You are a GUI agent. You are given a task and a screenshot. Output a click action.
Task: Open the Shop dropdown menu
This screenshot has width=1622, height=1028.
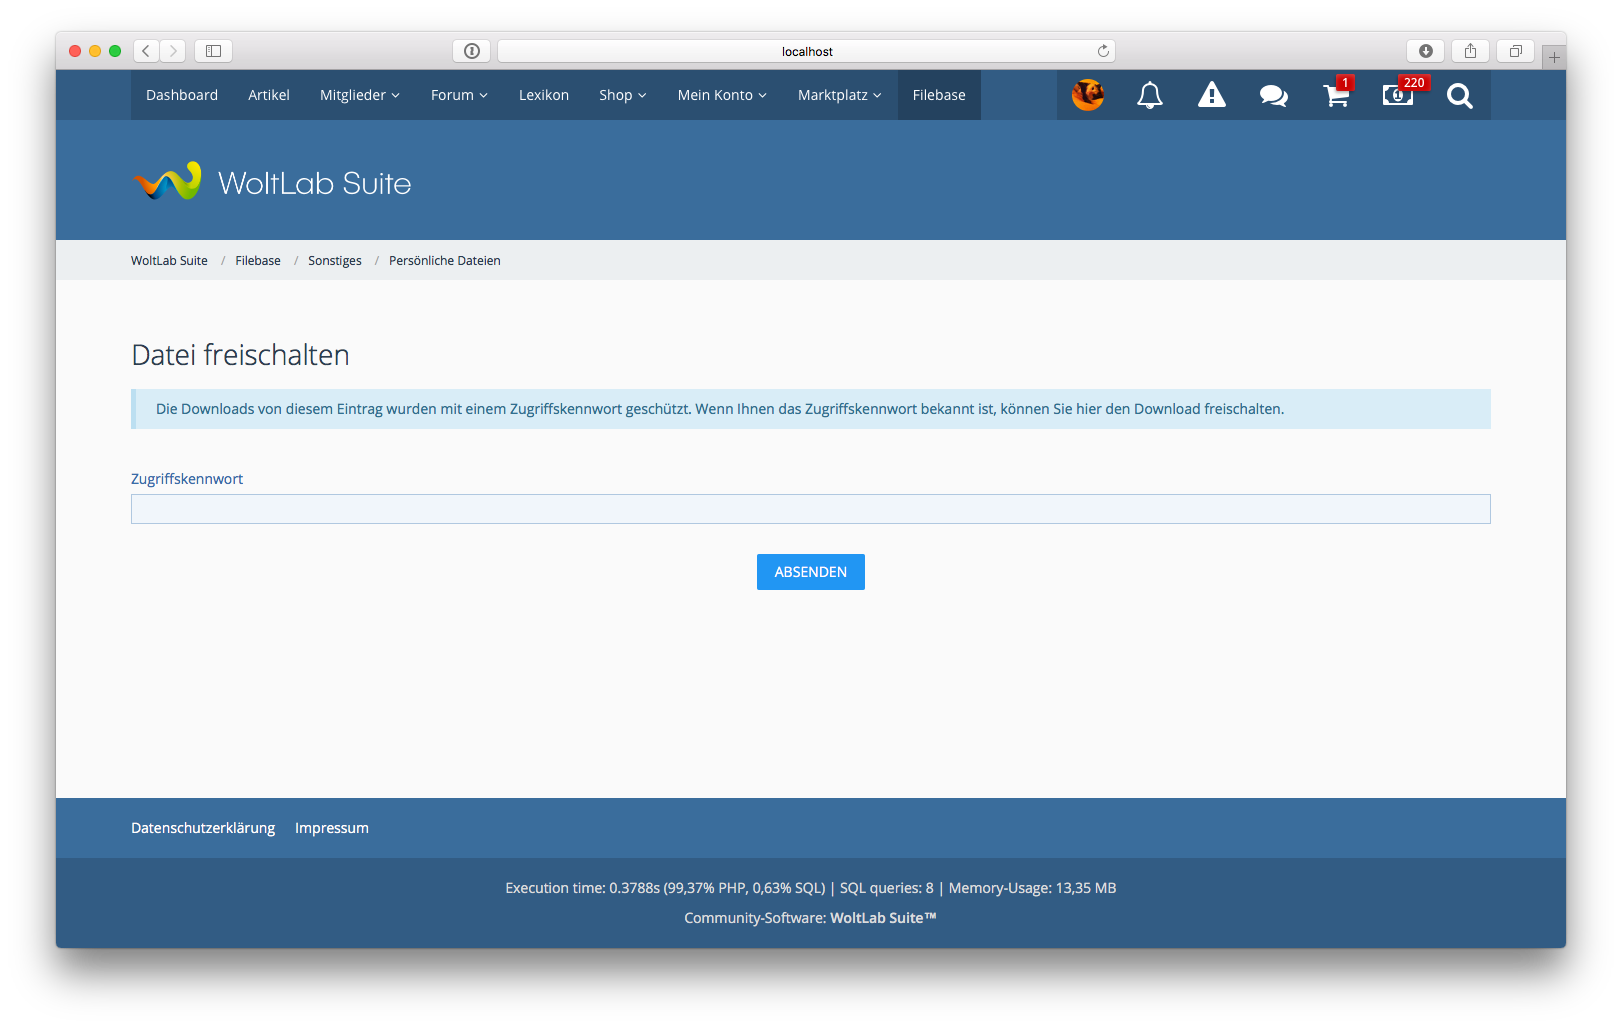coord(622,95)
